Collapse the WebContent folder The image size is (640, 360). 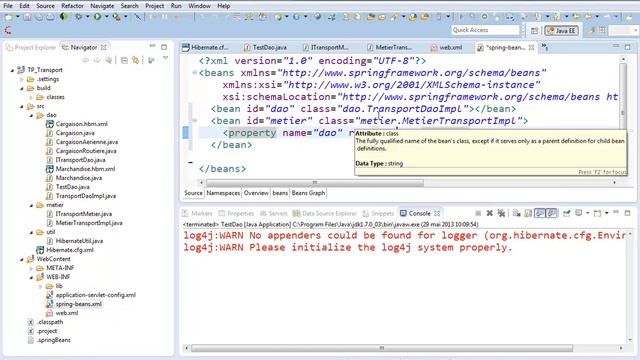point(22,259)
